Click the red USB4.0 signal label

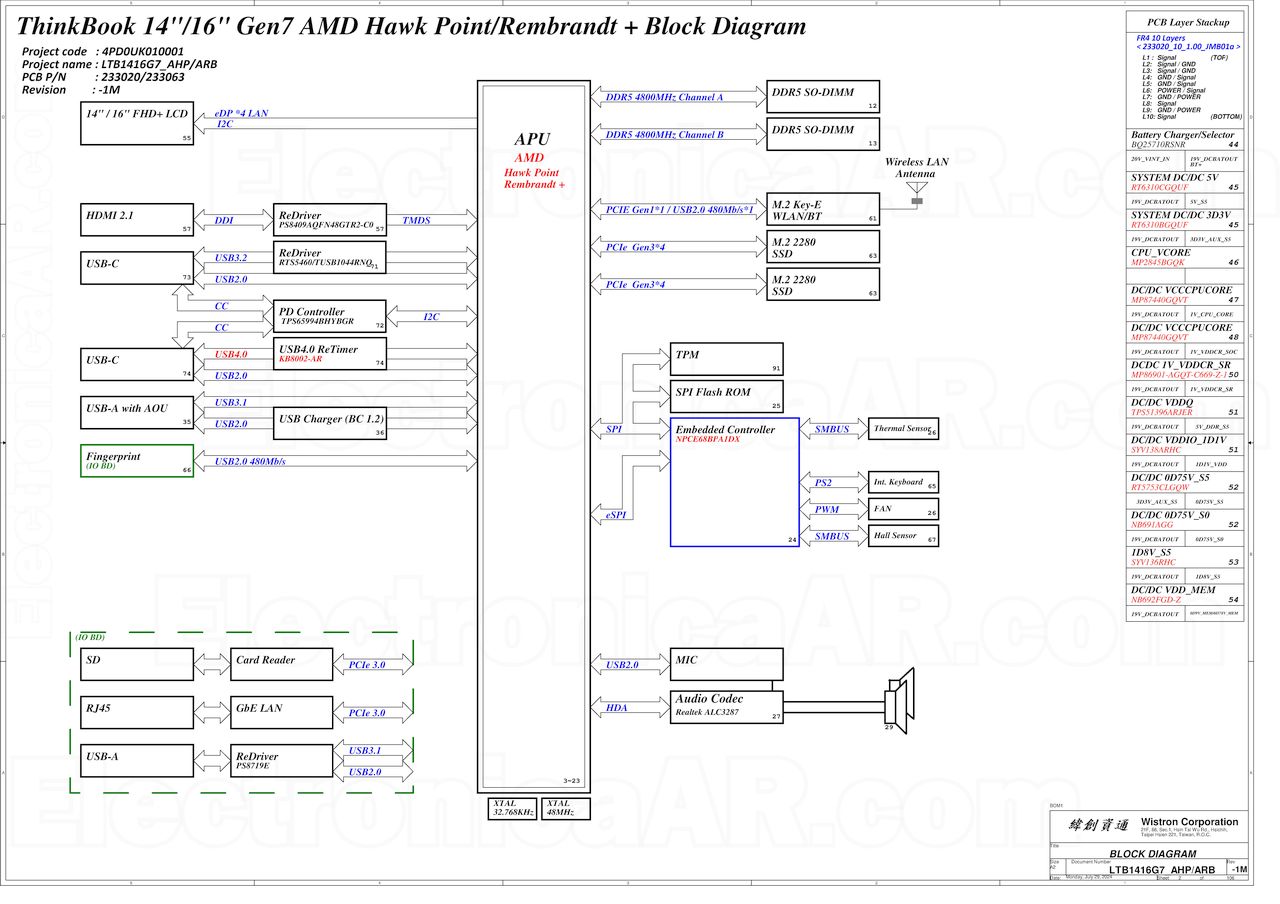pyautogui.click(x=231, y=354)
